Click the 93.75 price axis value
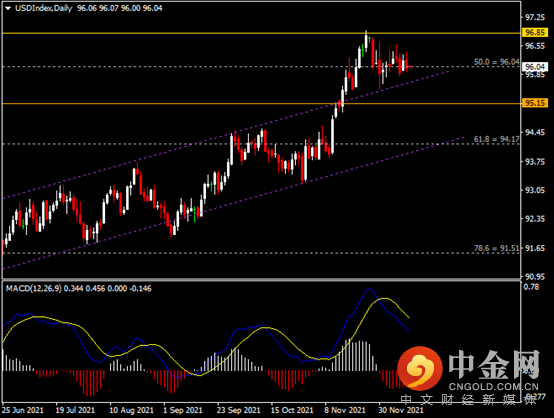This screenshot has width=554, height=418. (535, 161)
